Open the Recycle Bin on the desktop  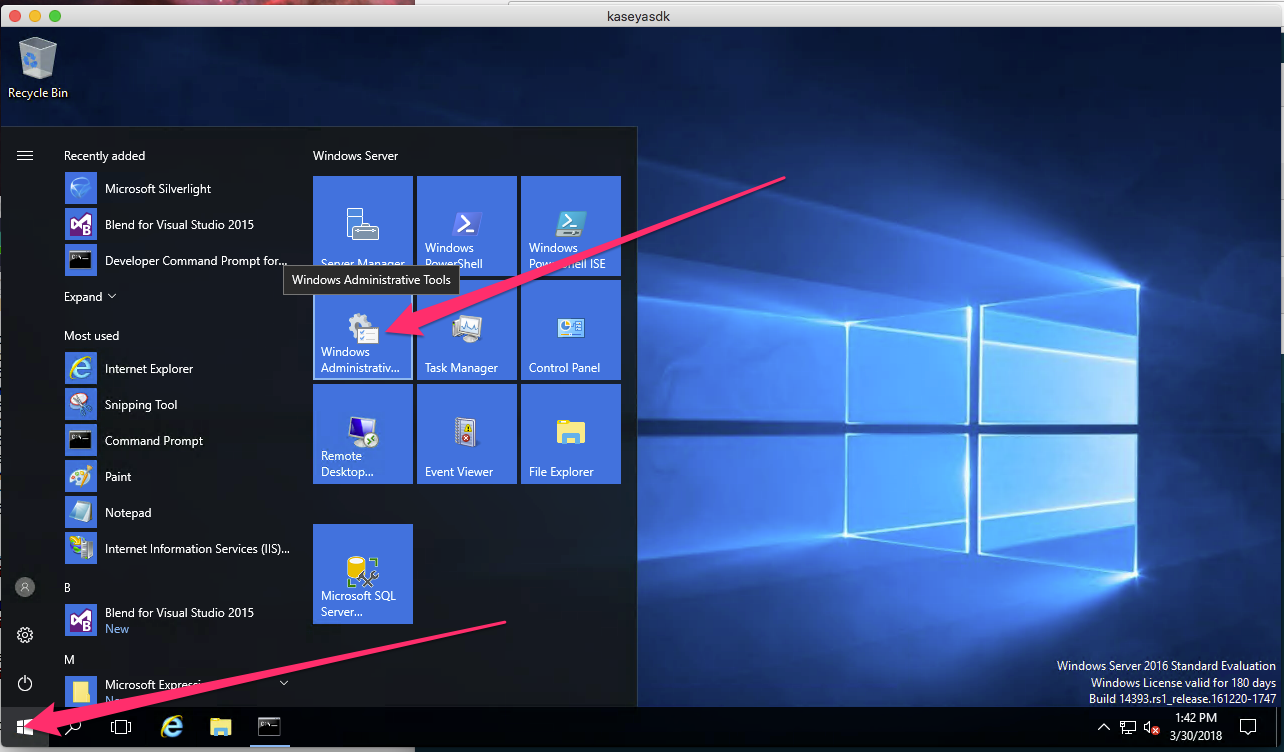(x=38, y=68)
